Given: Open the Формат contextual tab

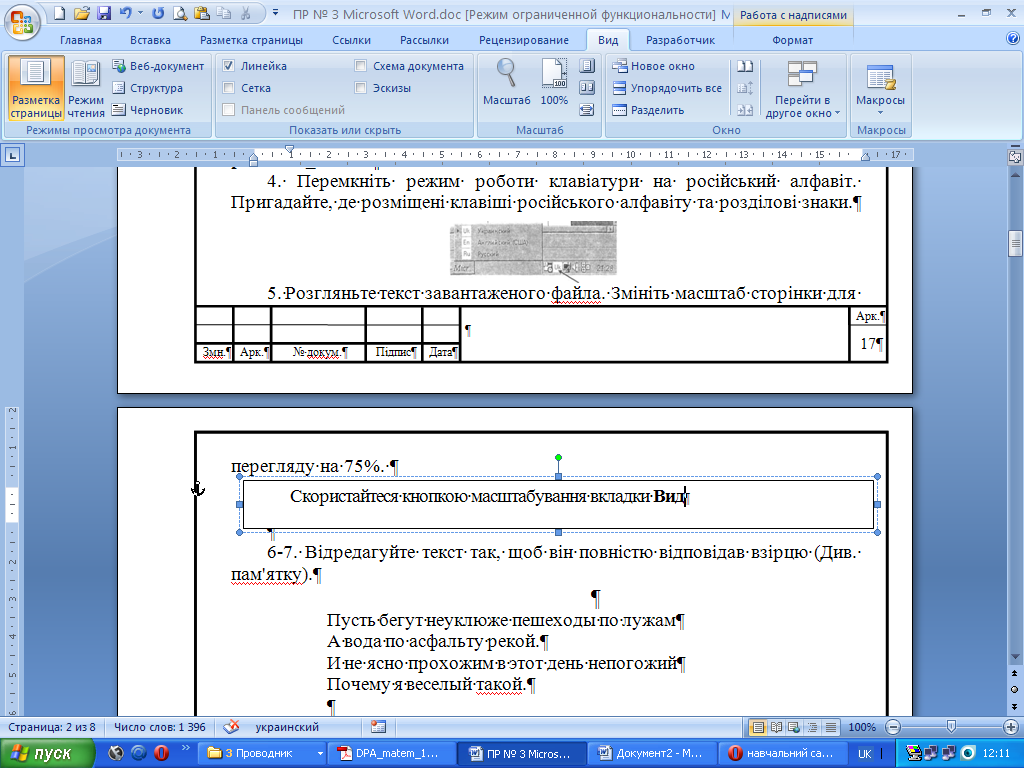Looking at the screenshot, I should (x=793, y=40).
